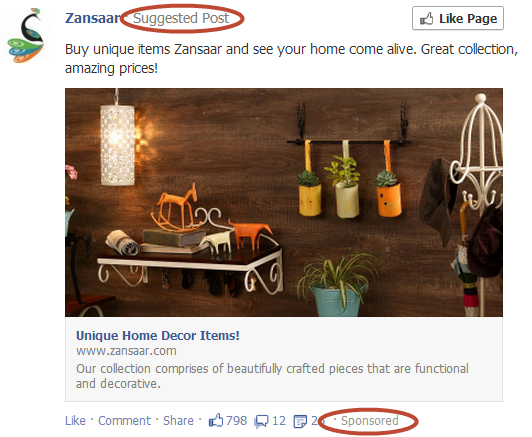532x437 pixels.
Task: Click the comment bubble icon beside 12
Action: pos(261,421)
